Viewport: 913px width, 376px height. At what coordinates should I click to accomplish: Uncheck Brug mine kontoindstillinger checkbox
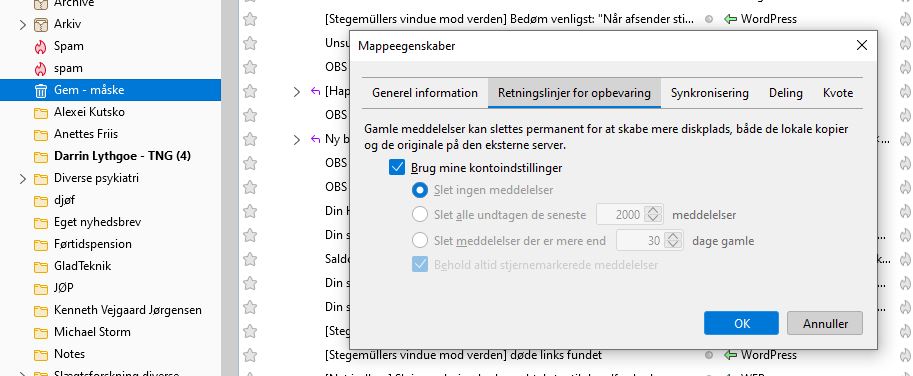pos(397,168)
